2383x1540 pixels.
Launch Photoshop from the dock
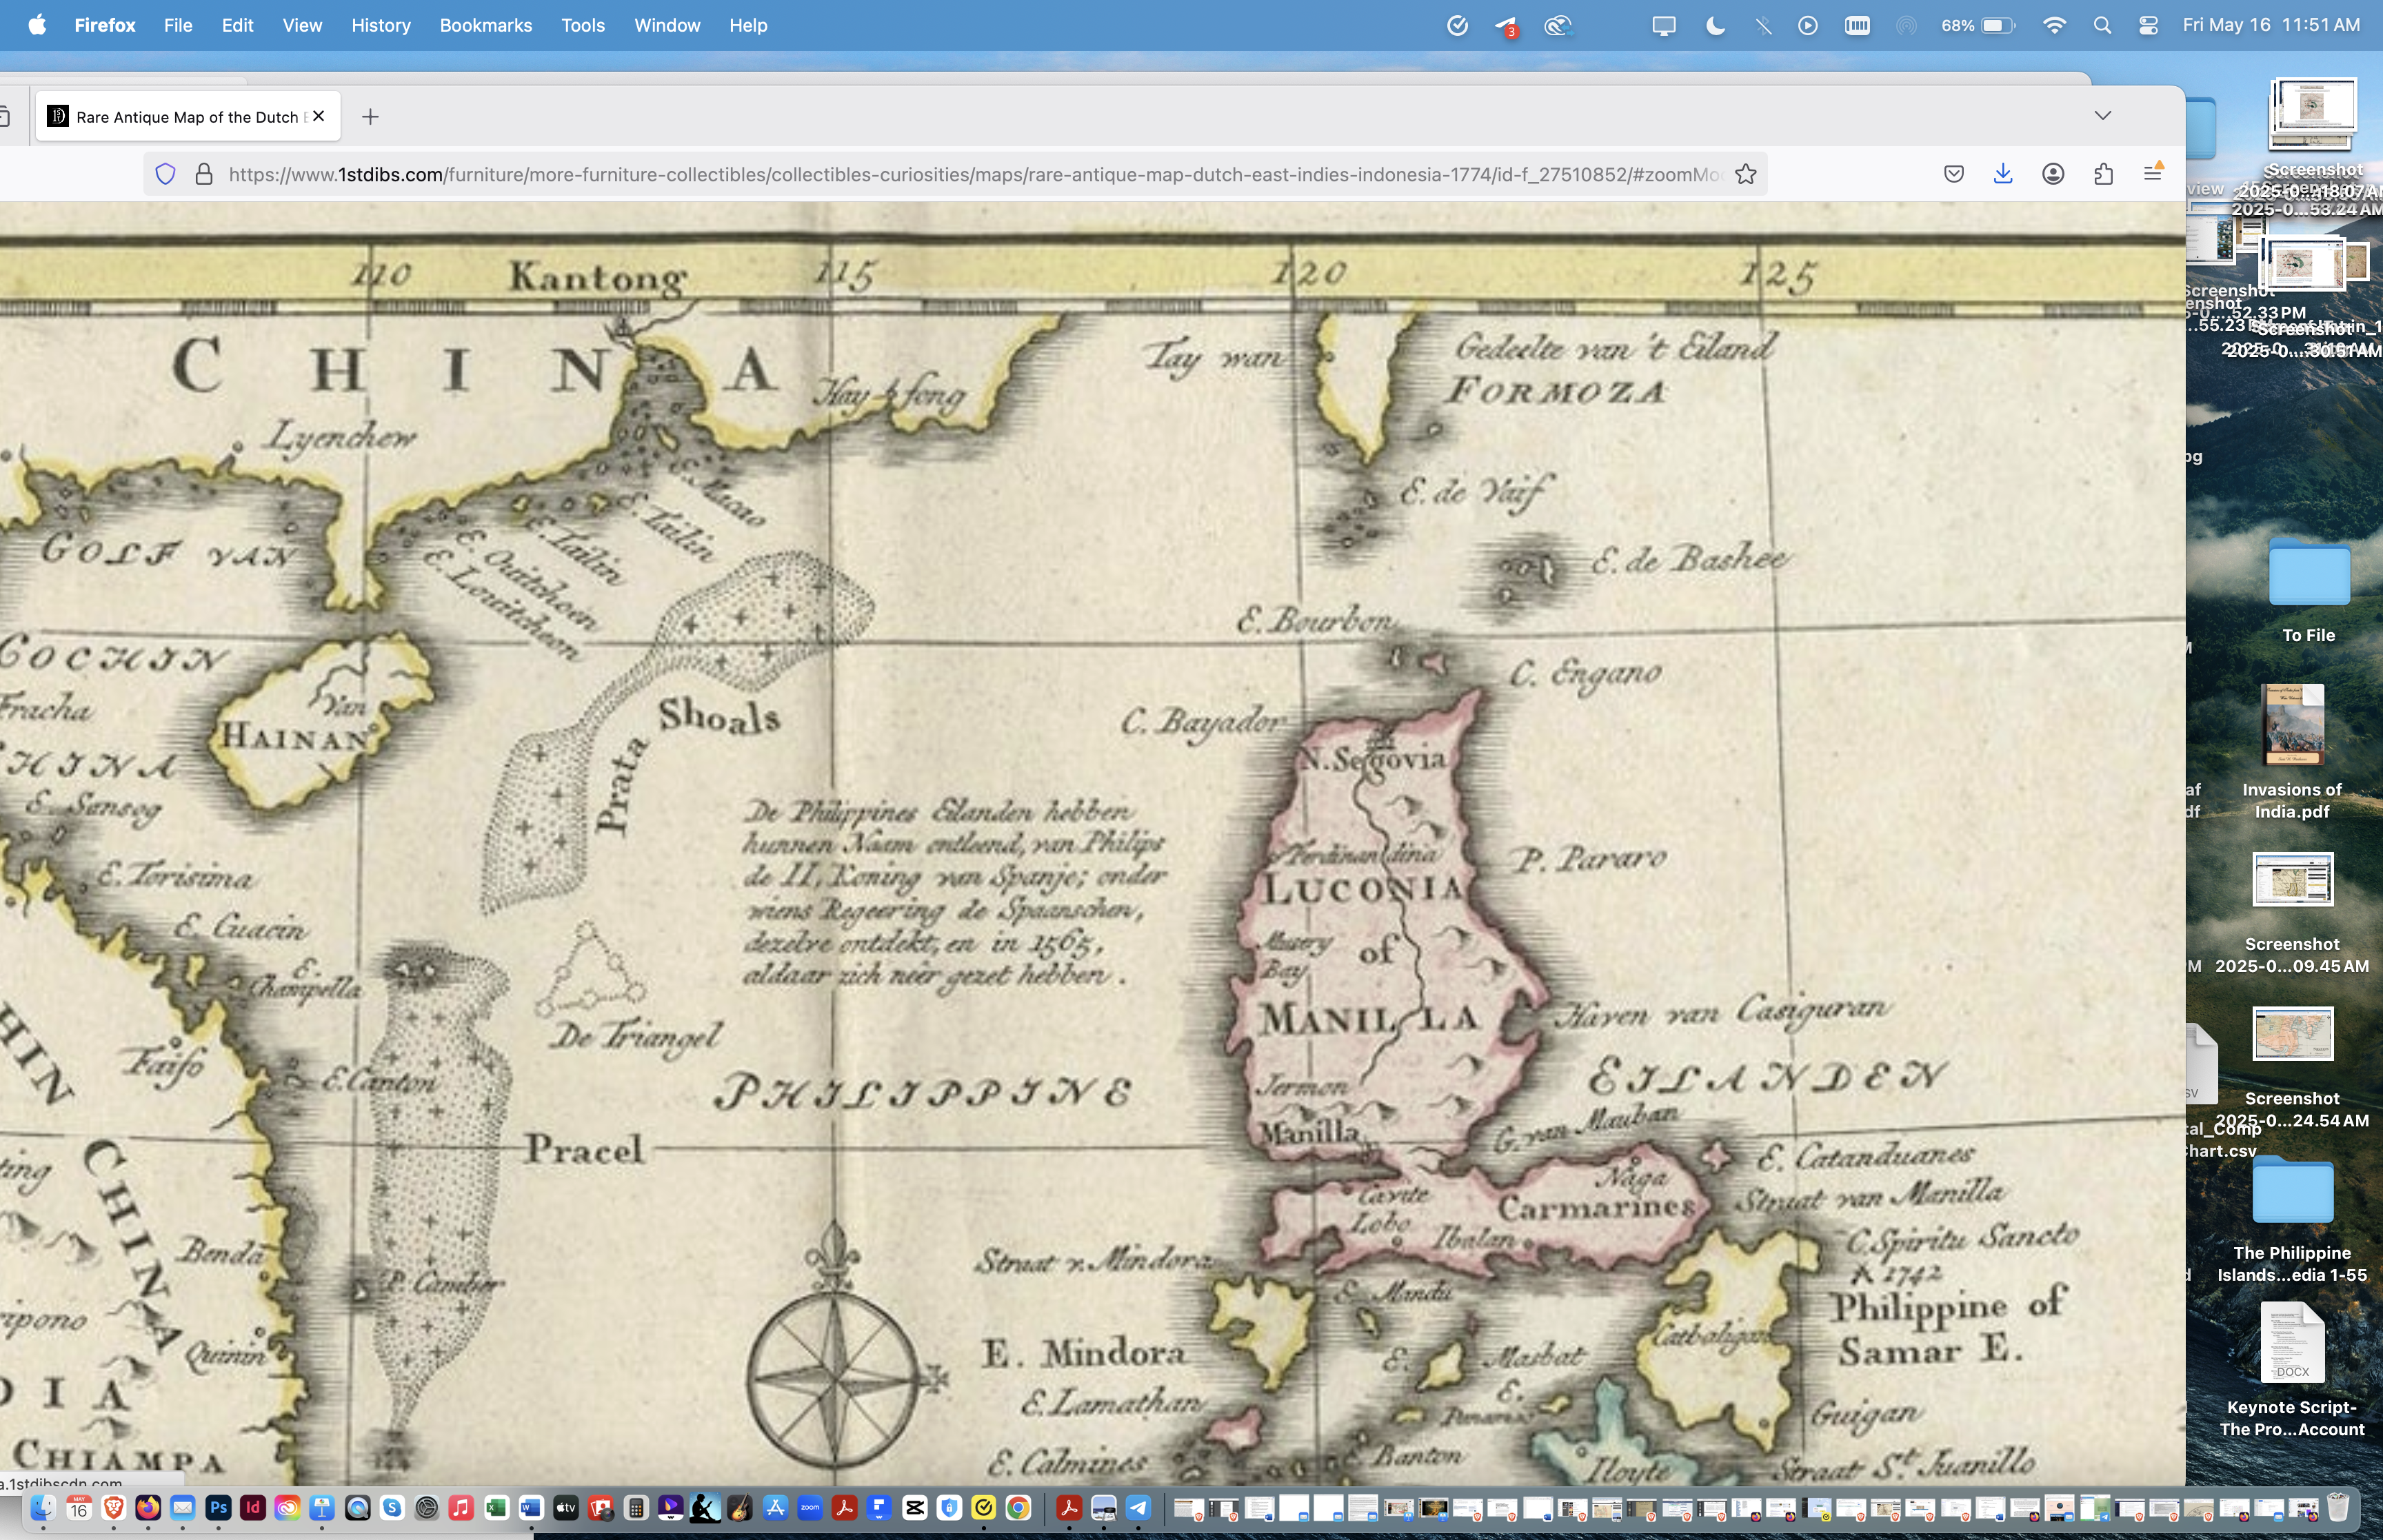pyautogui.click(x=218, y=1508)
